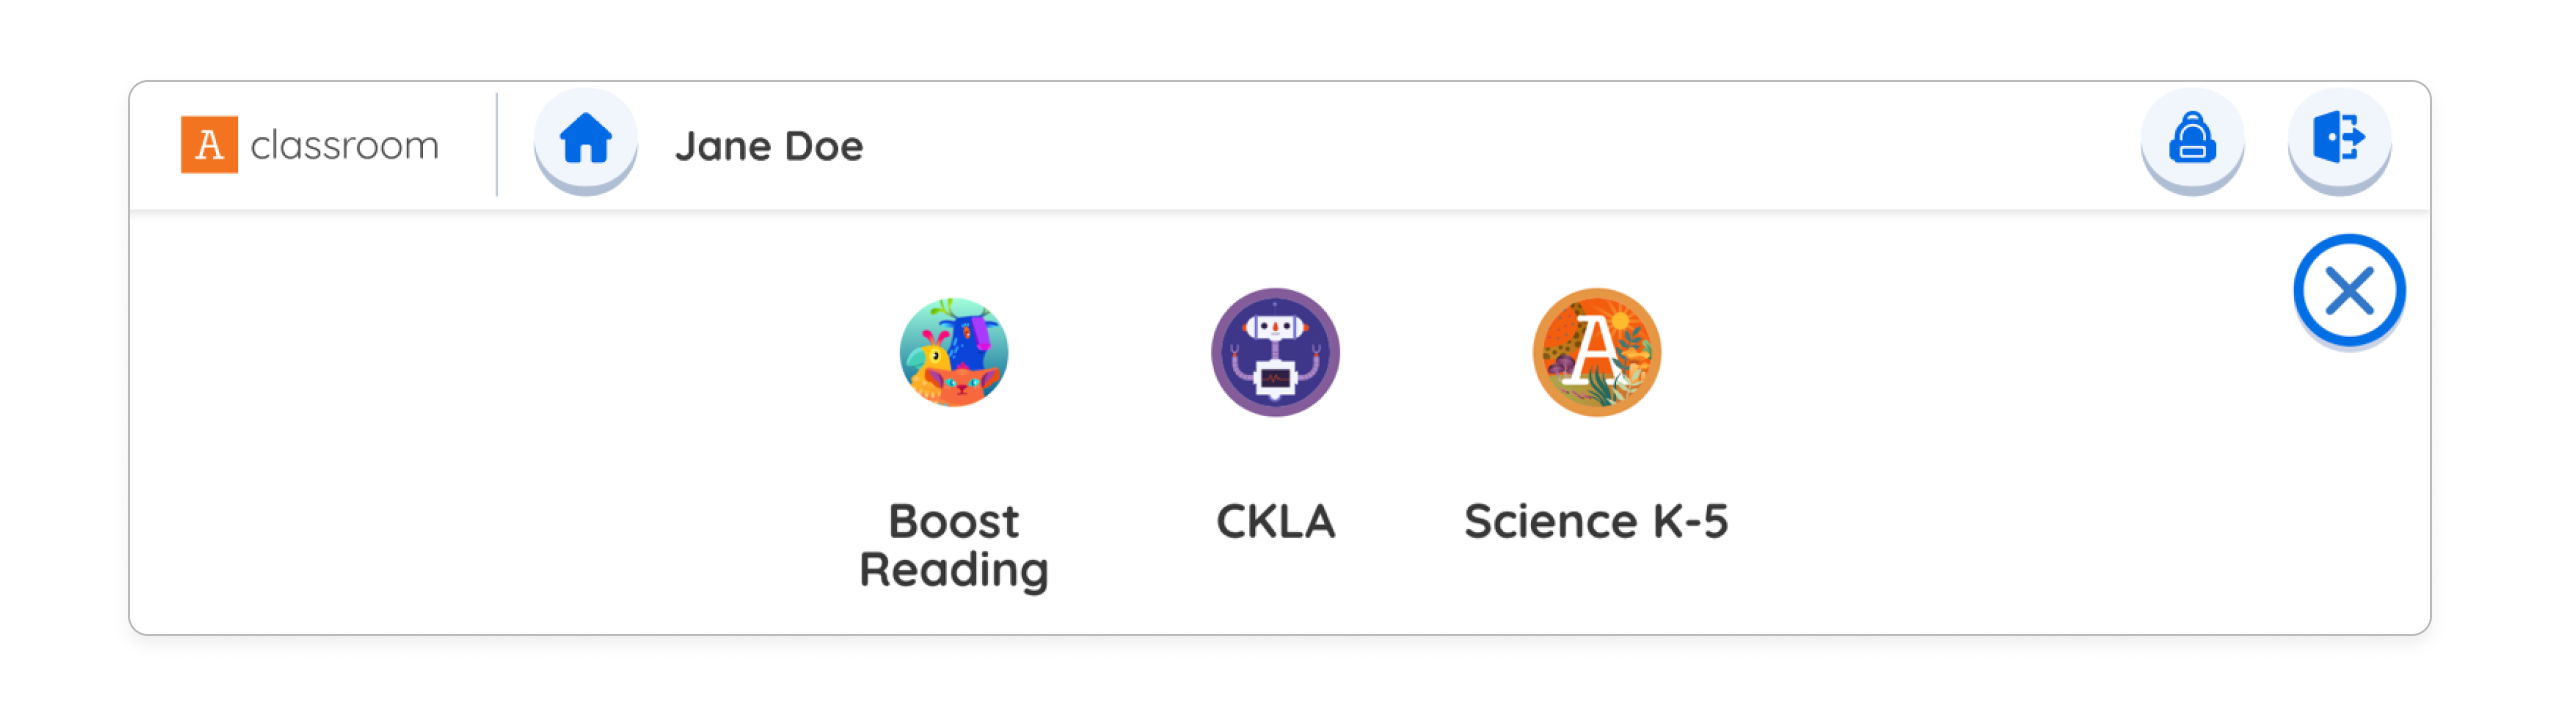Viewport: 2560px width, 716px height.
Task: Return home via the house button
Action: point(585,142)
